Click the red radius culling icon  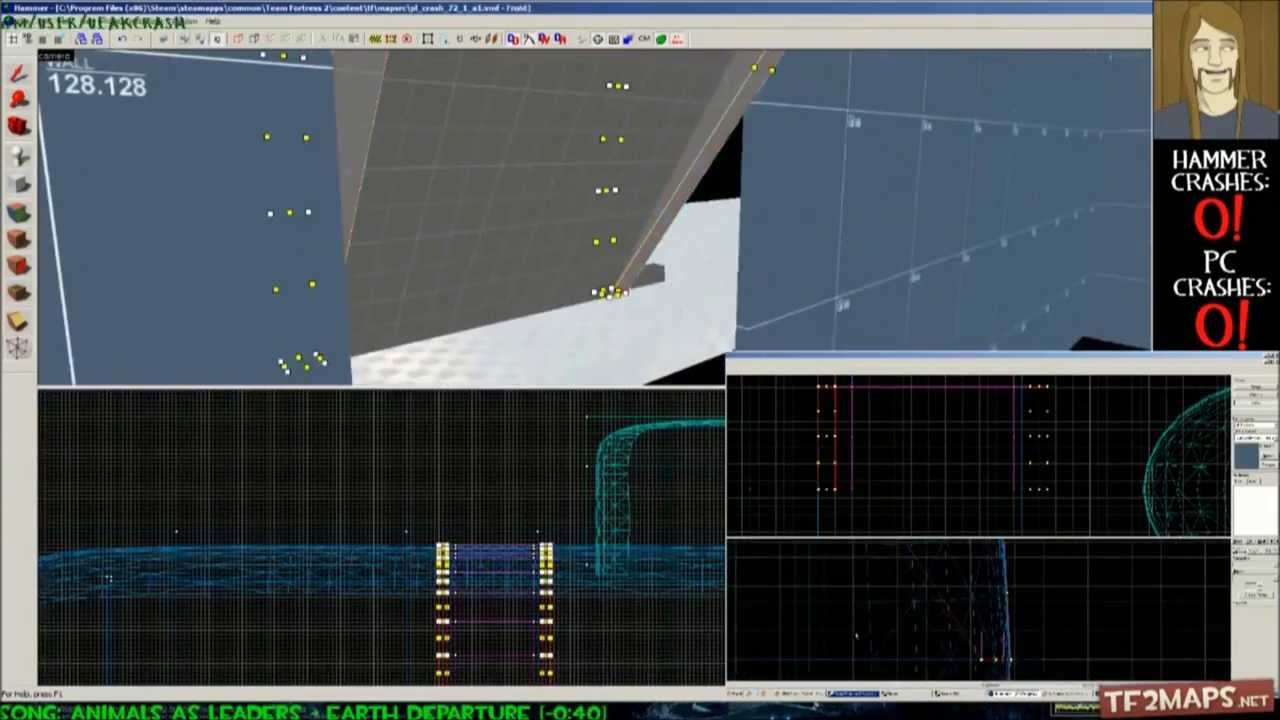tap(406, 39)
